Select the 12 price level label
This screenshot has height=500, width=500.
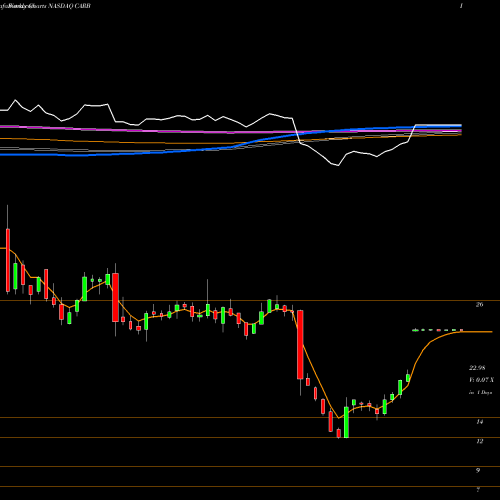coord(479,441)
